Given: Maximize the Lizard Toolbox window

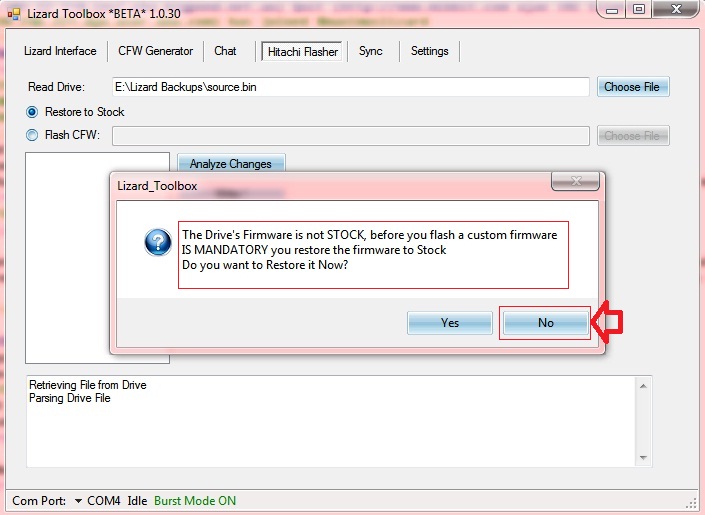Looking at the screenshot, I should point(638,9).
